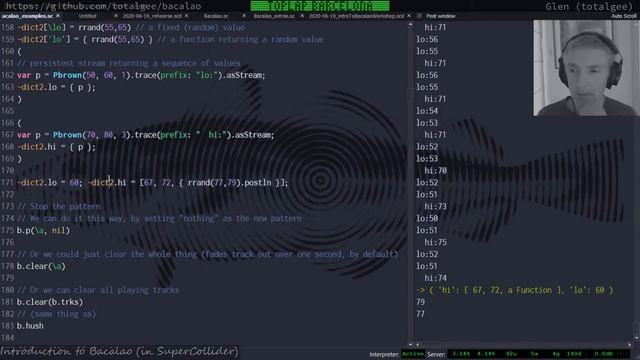The image size is (640, 360).
Task: Click the second server CPU percentage readout
Action: (486, 354)
